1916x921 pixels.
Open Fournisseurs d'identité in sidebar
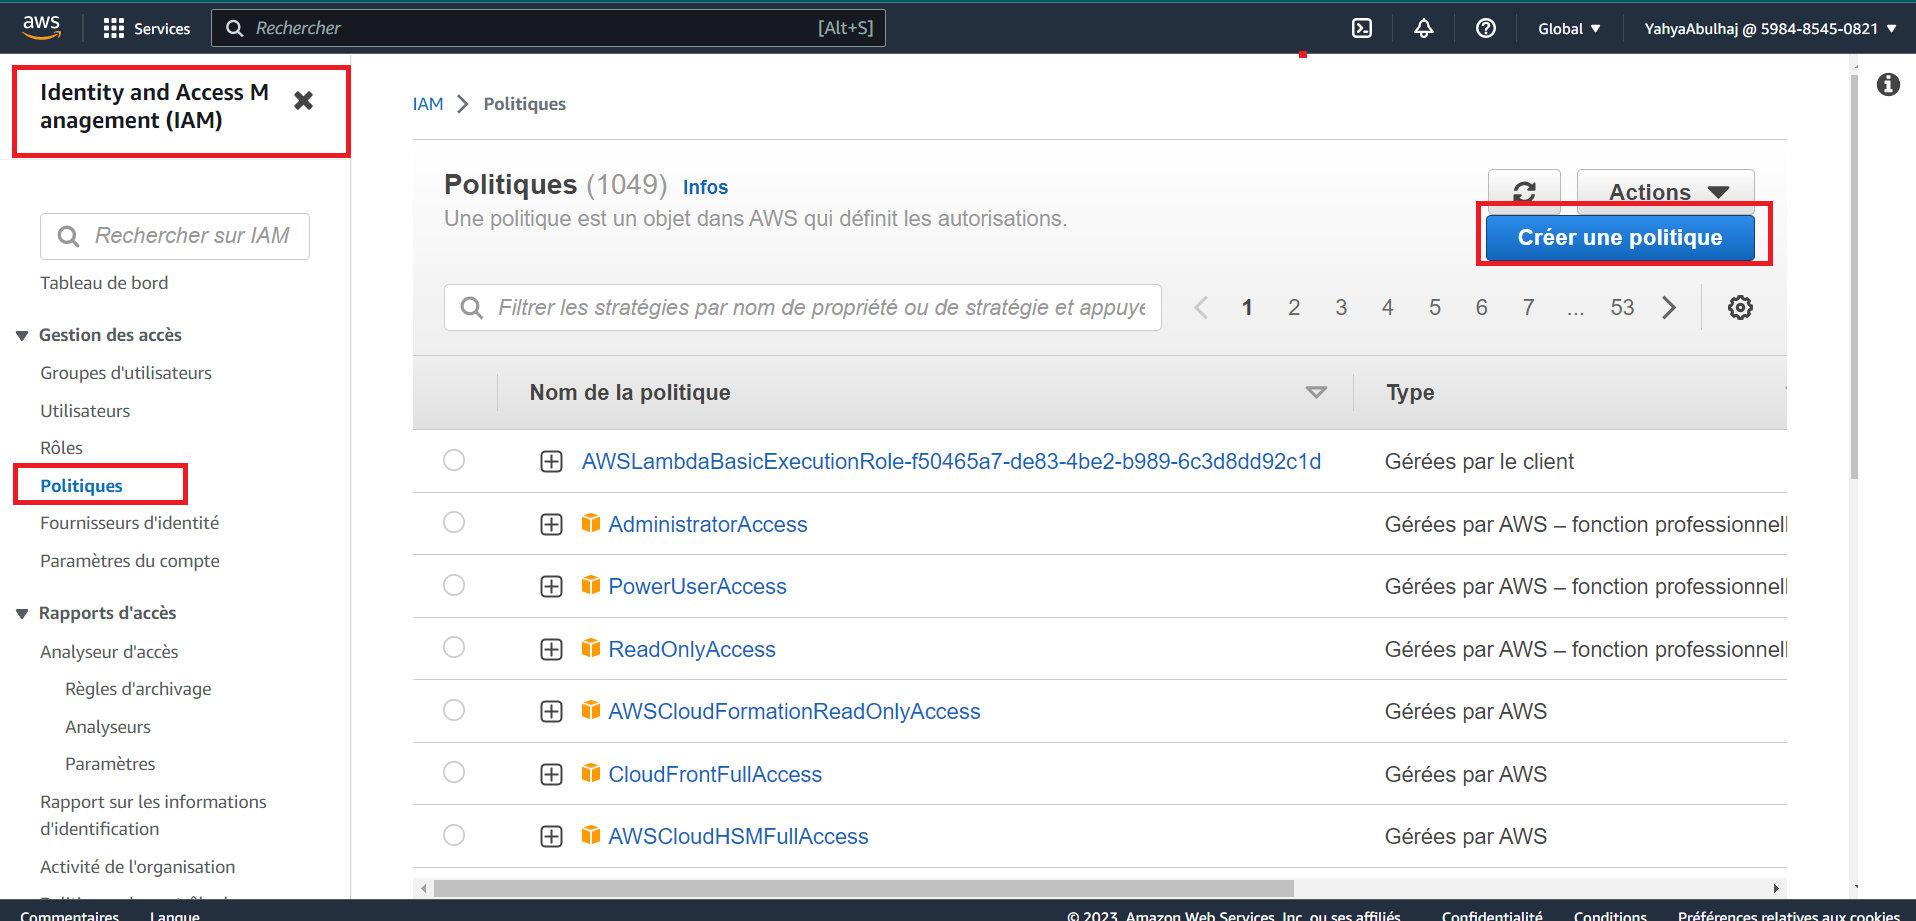tap(129, 523)
